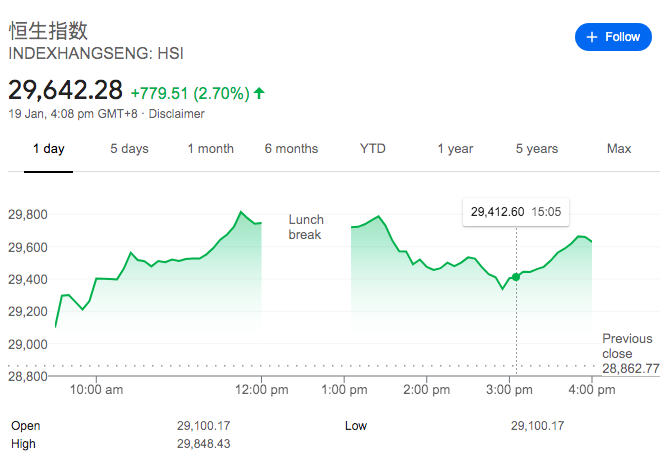The width and height of the screenshot is (670, 467).
Task: Open the 6 months chart tab
Action: point(291,149)
